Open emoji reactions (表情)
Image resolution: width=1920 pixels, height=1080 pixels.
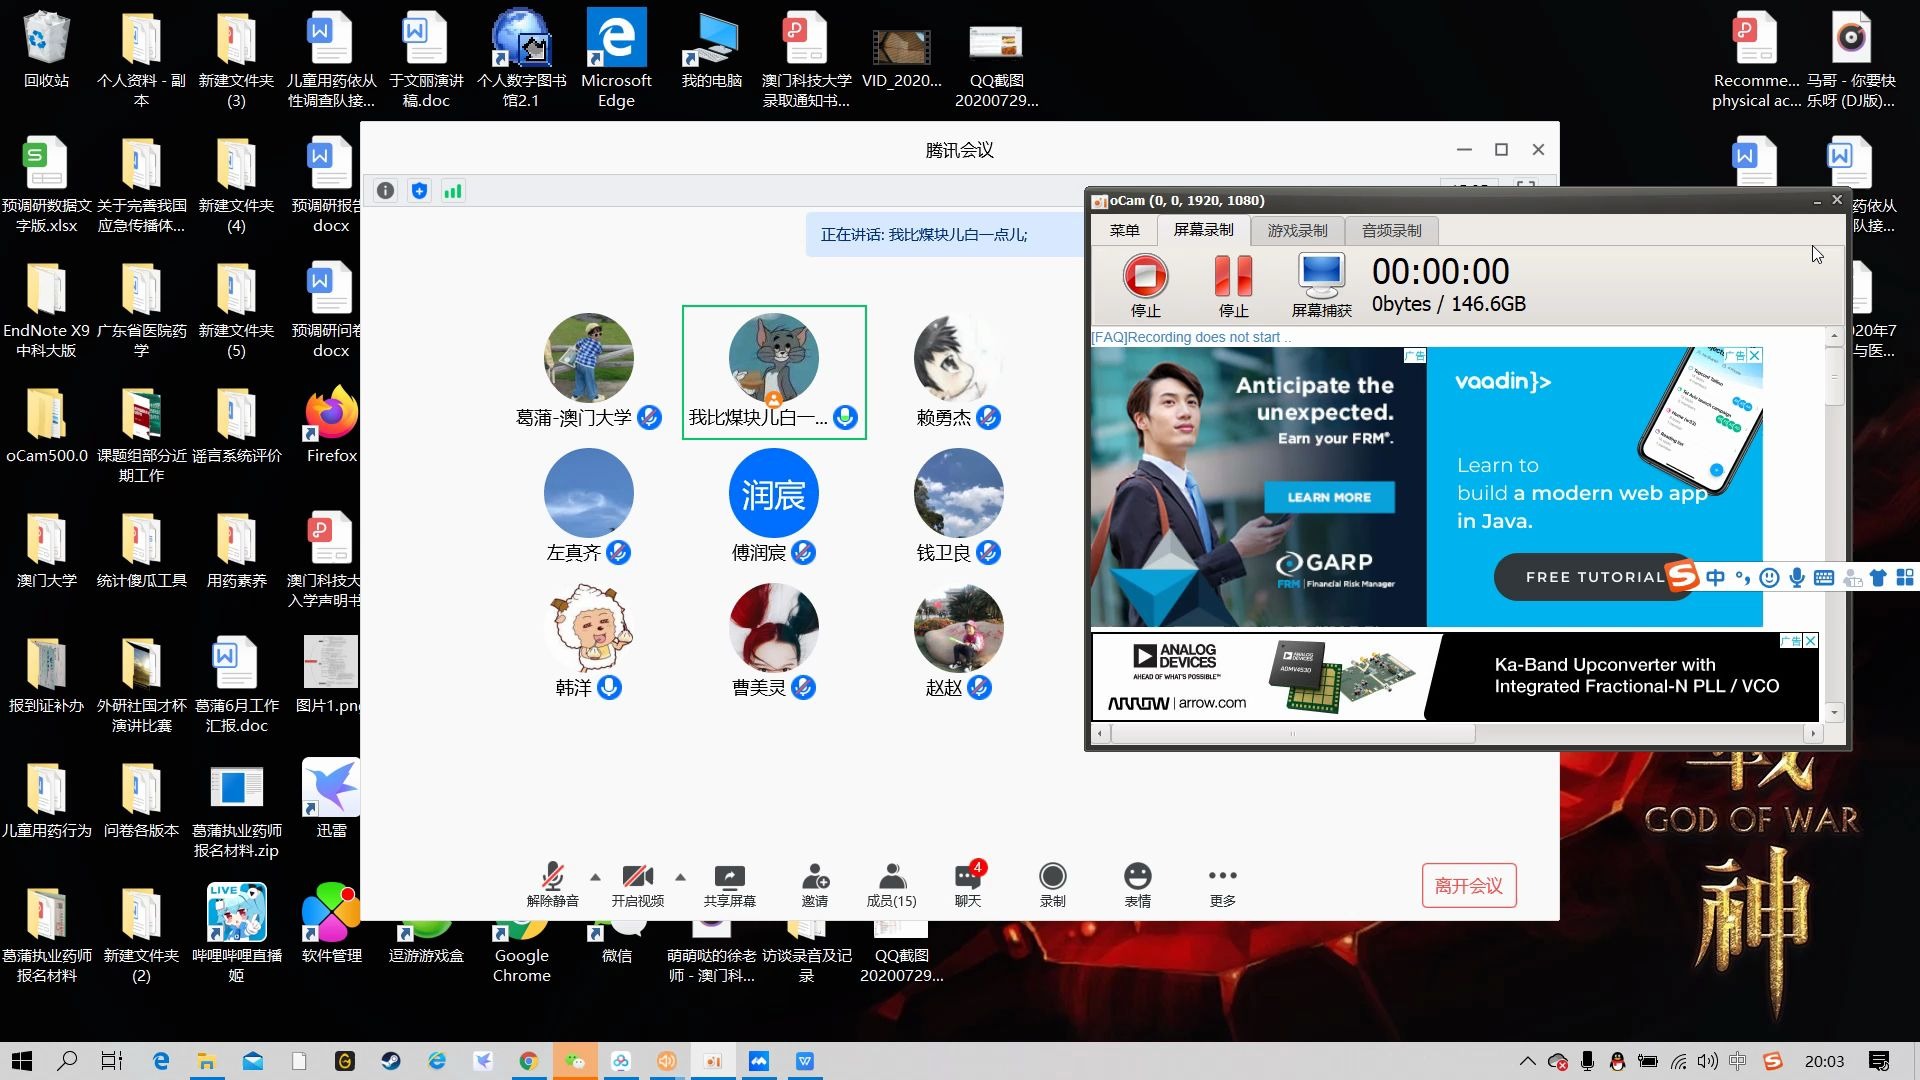pyautogui.click(x=1138, y=884)
